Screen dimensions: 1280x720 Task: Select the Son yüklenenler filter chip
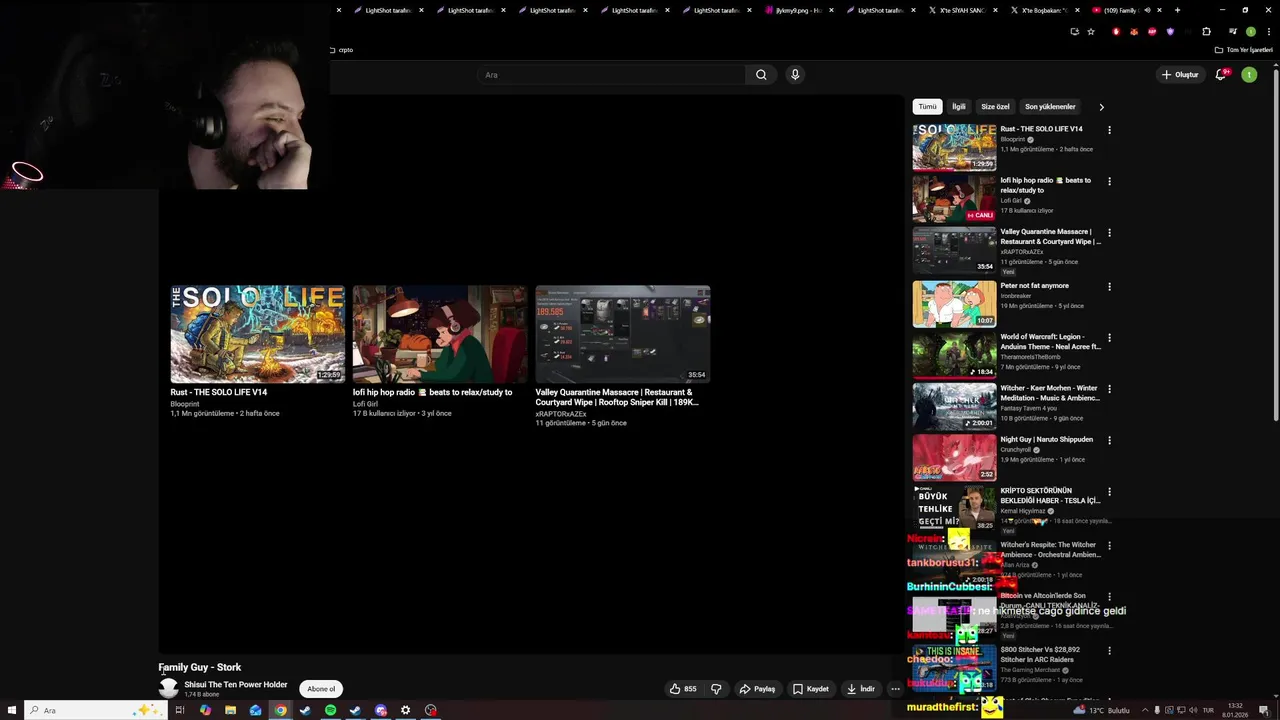click(1050, 107)
